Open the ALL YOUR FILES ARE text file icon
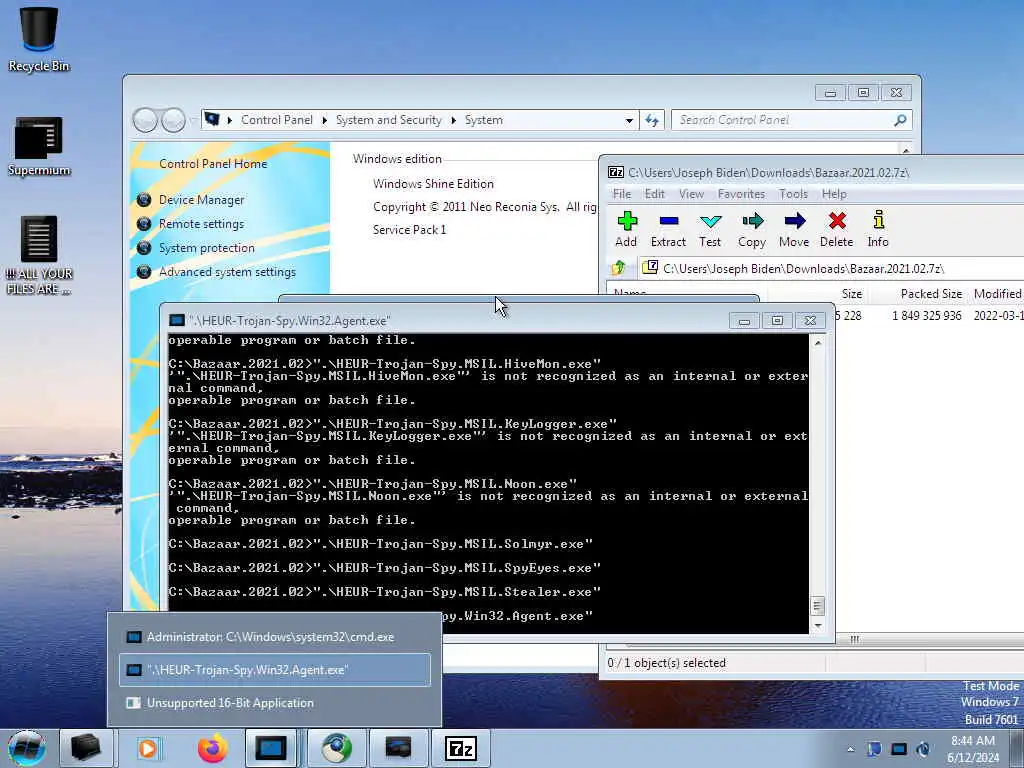Viewport: 1024px width, 768px height. pyautogui.click(x=39, y=256)
